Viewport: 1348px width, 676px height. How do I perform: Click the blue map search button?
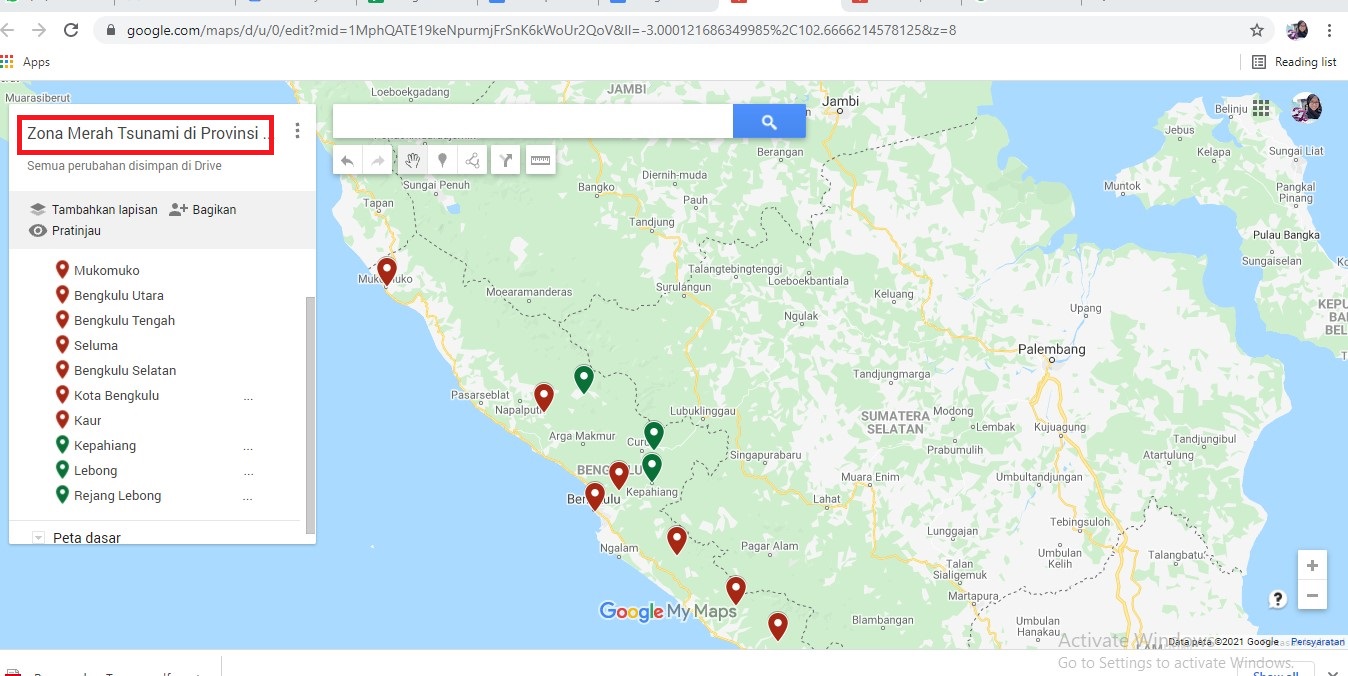pyautogui.click(x=769, y=122)
